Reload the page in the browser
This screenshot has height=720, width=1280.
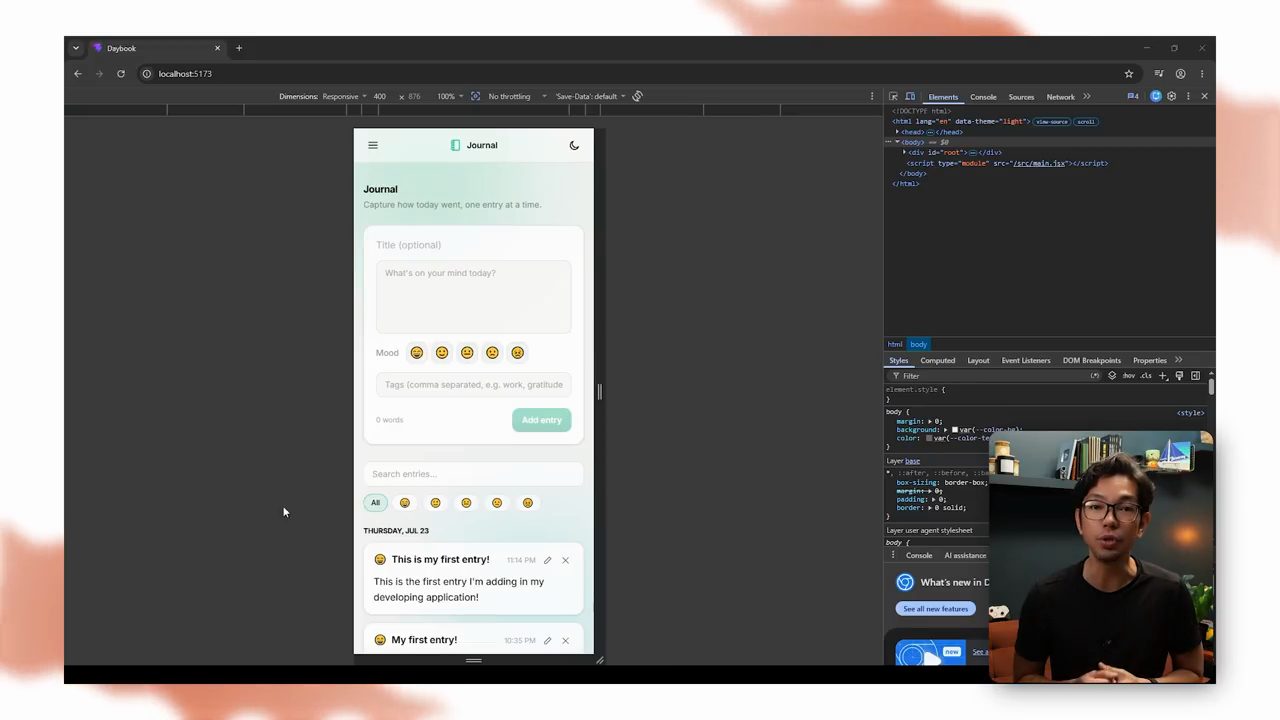121,74
